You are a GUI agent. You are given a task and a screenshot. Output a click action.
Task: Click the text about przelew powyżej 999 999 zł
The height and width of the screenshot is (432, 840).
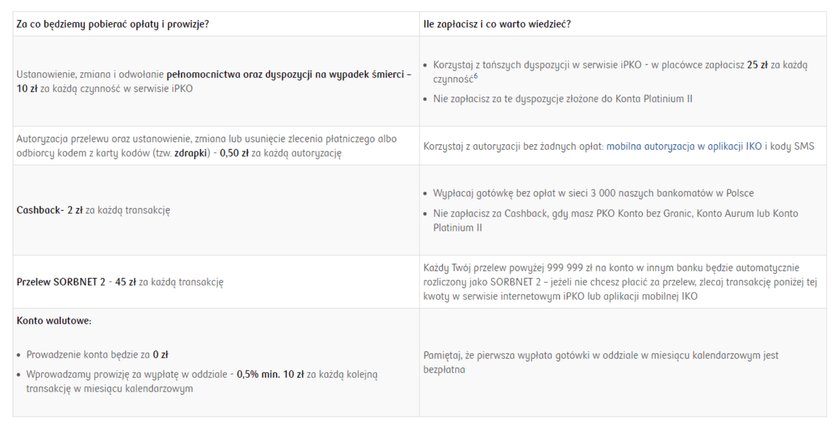[x=620, y=282]
